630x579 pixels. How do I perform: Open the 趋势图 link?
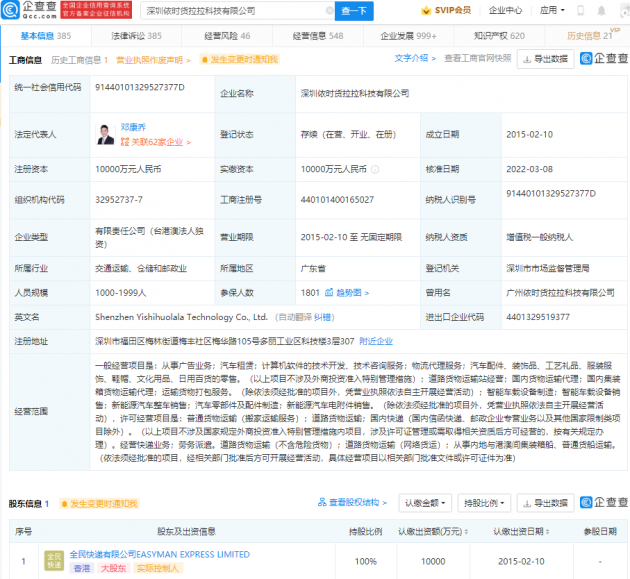click(x=352, y=293)
